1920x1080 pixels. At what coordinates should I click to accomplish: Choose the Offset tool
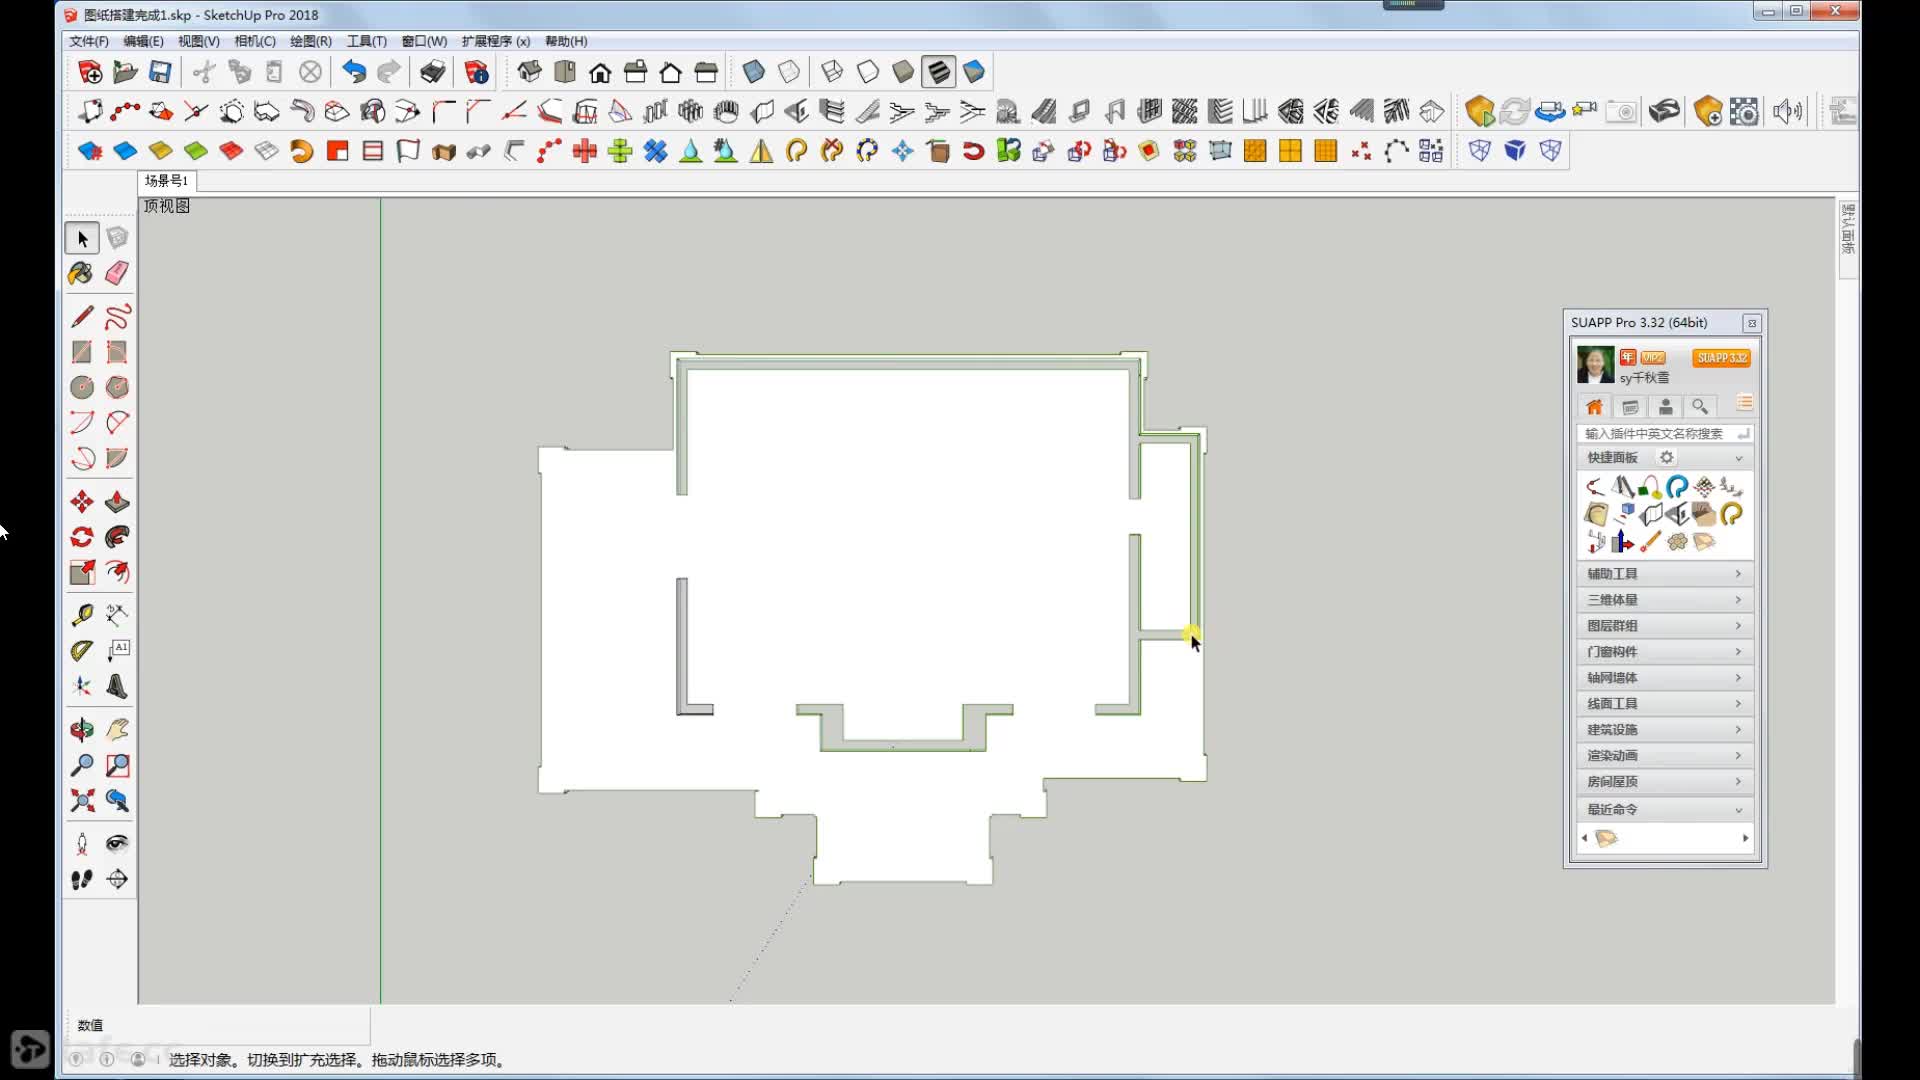[117, 572]
